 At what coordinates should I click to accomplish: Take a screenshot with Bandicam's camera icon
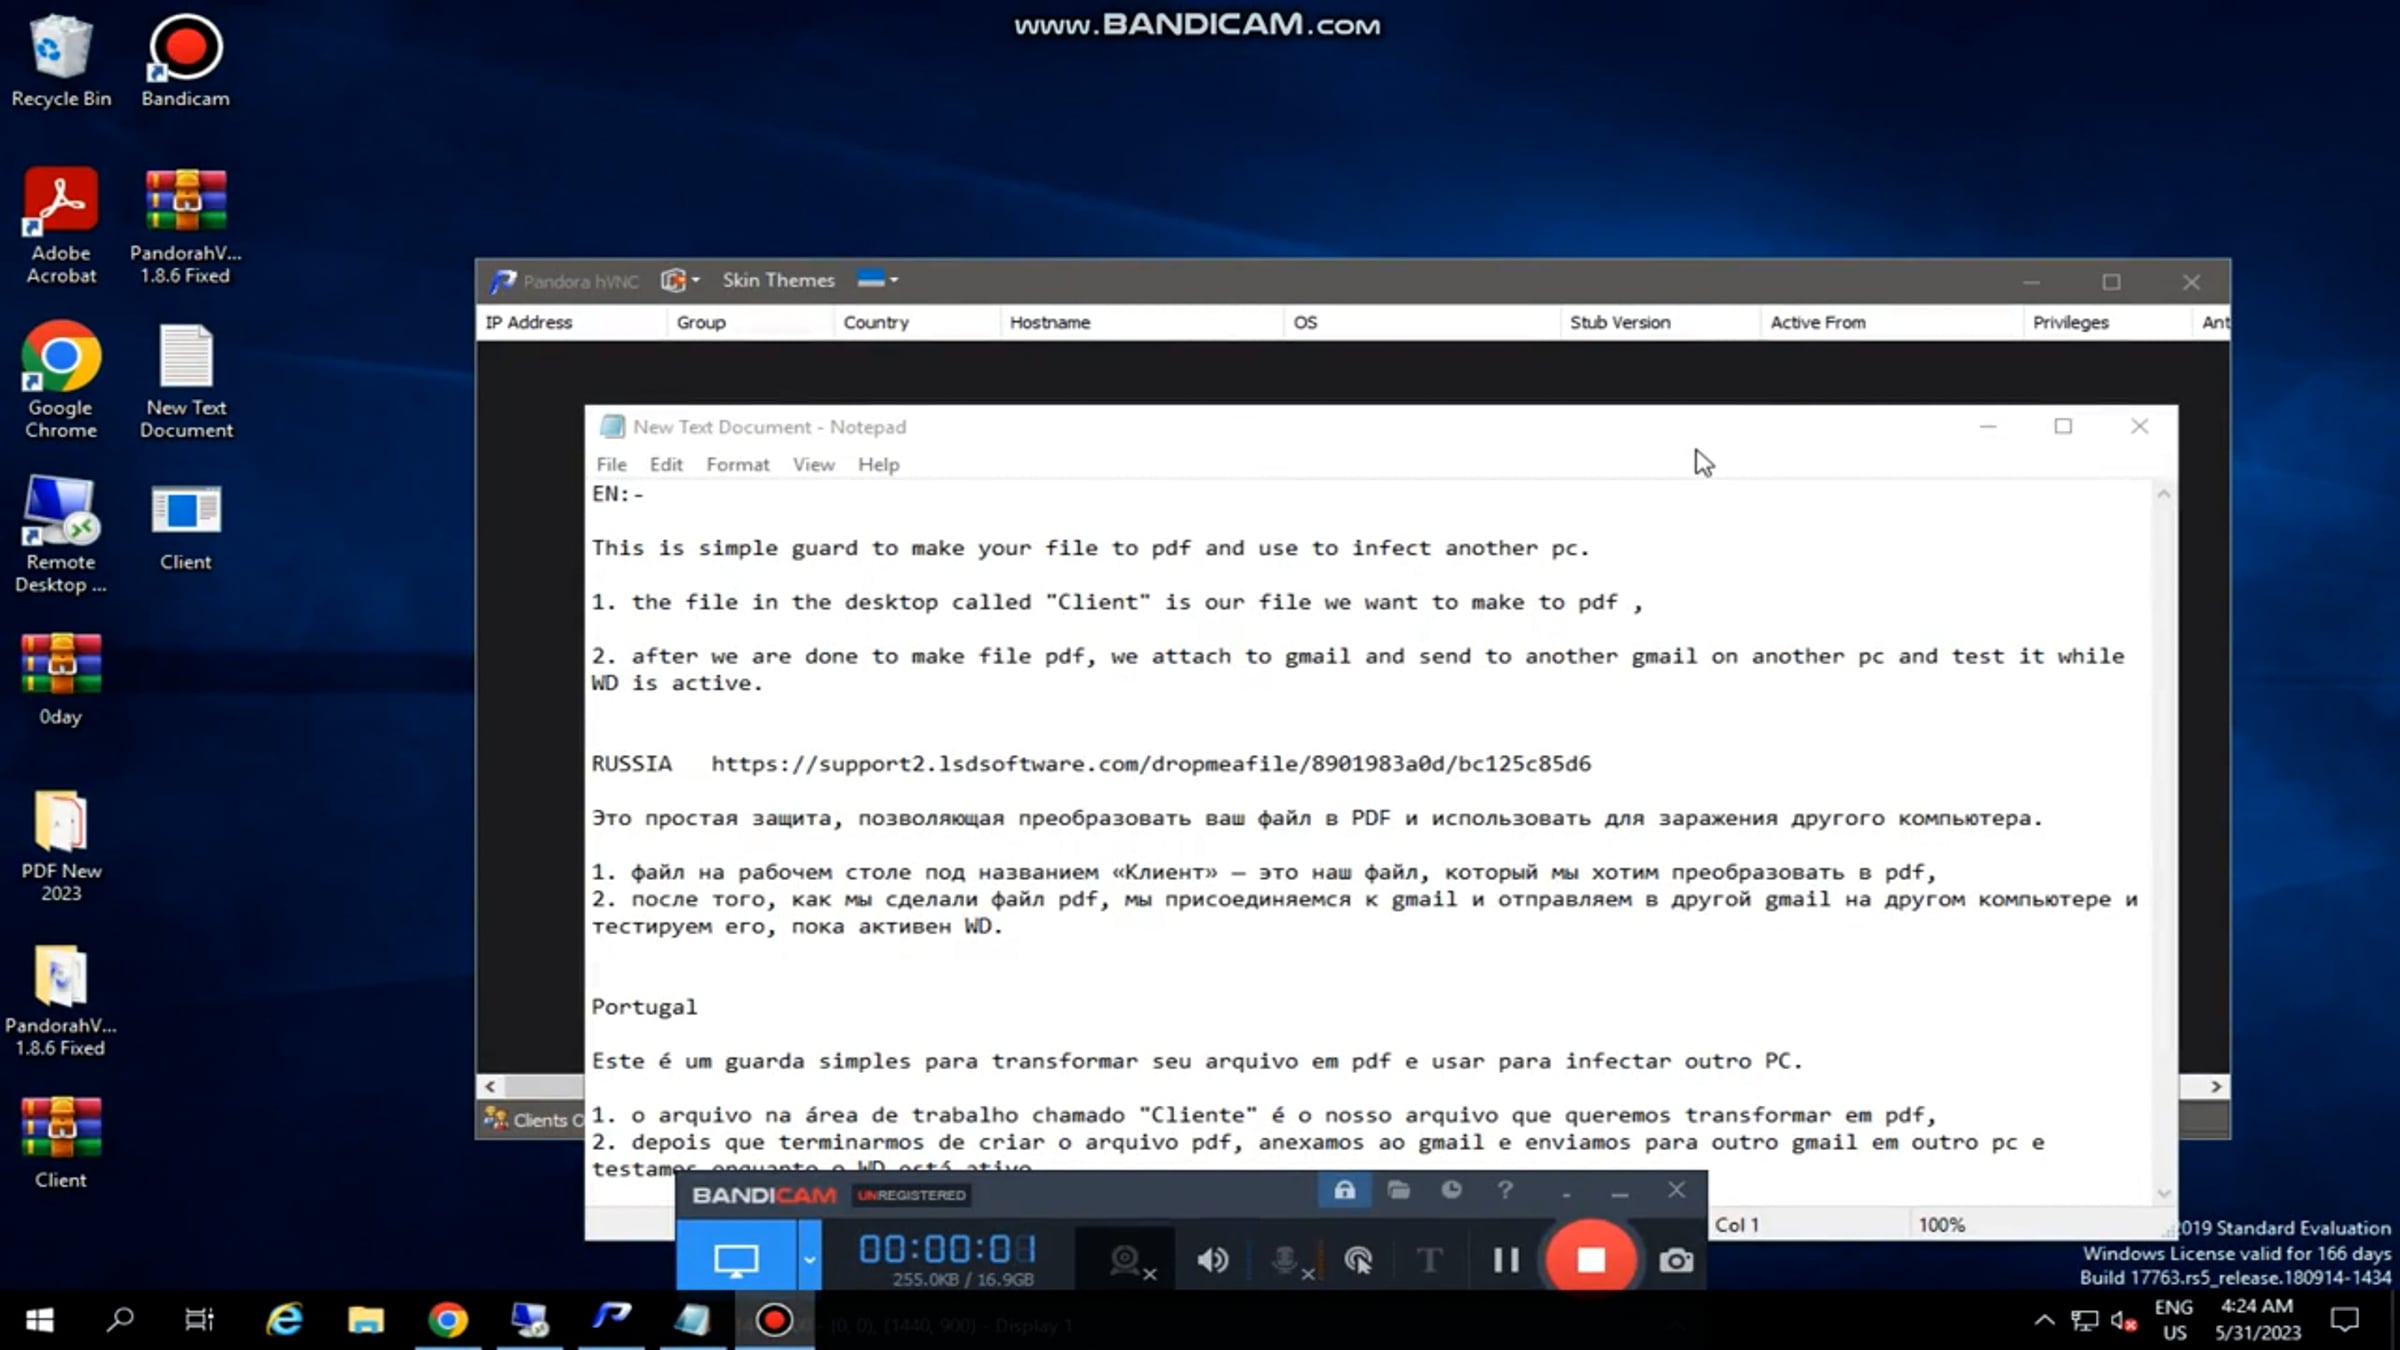(1676, 1260)
